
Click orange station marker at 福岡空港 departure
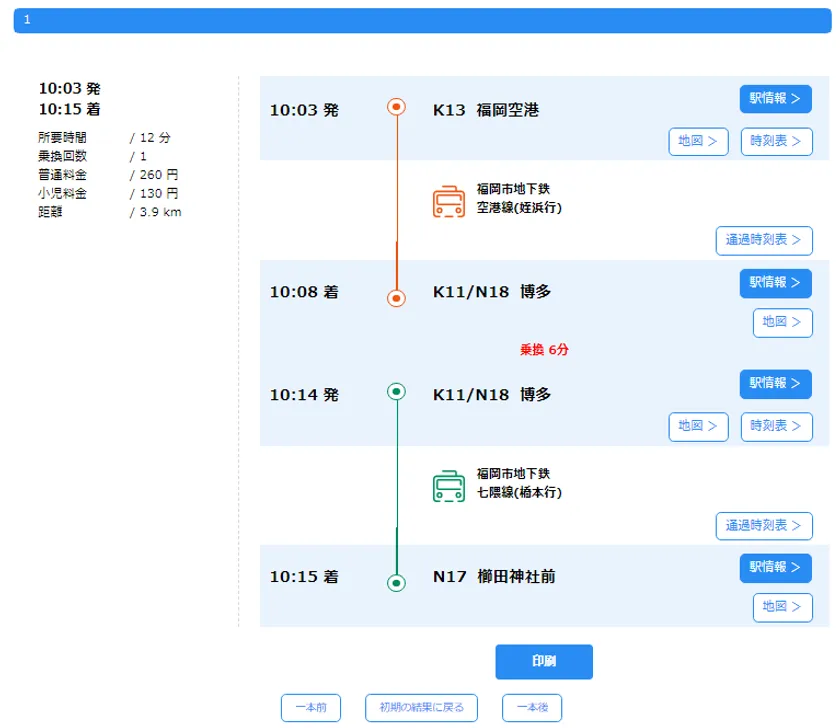pos(396,107)
